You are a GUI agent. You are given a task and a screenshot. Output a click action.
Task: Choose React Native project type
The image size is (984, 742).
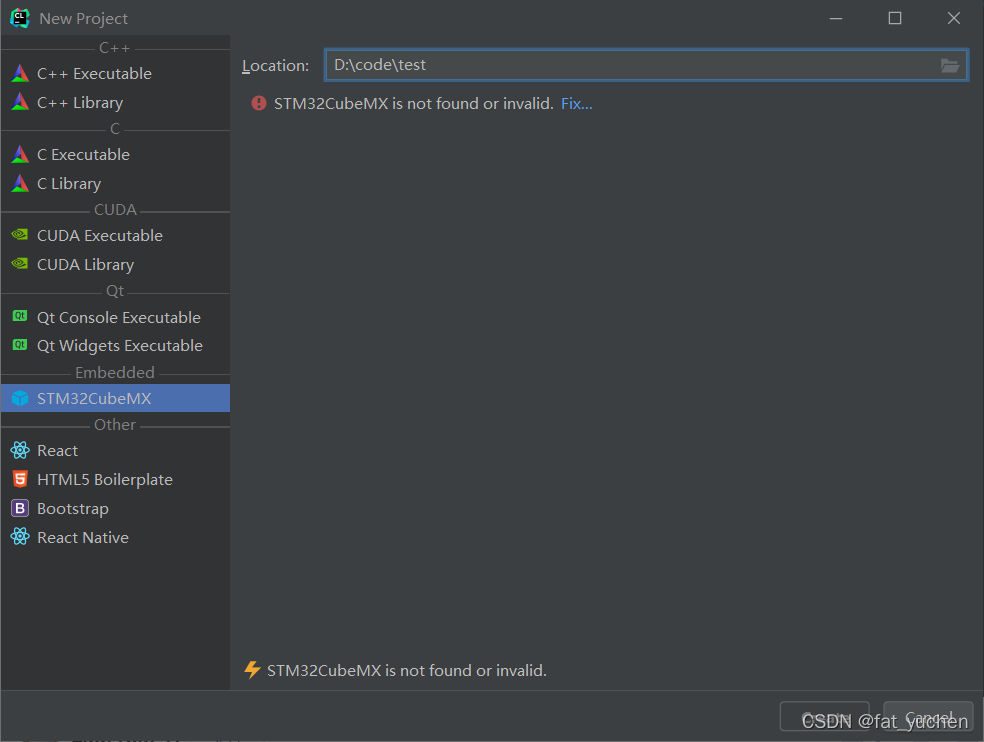click(x=115, y=537)
